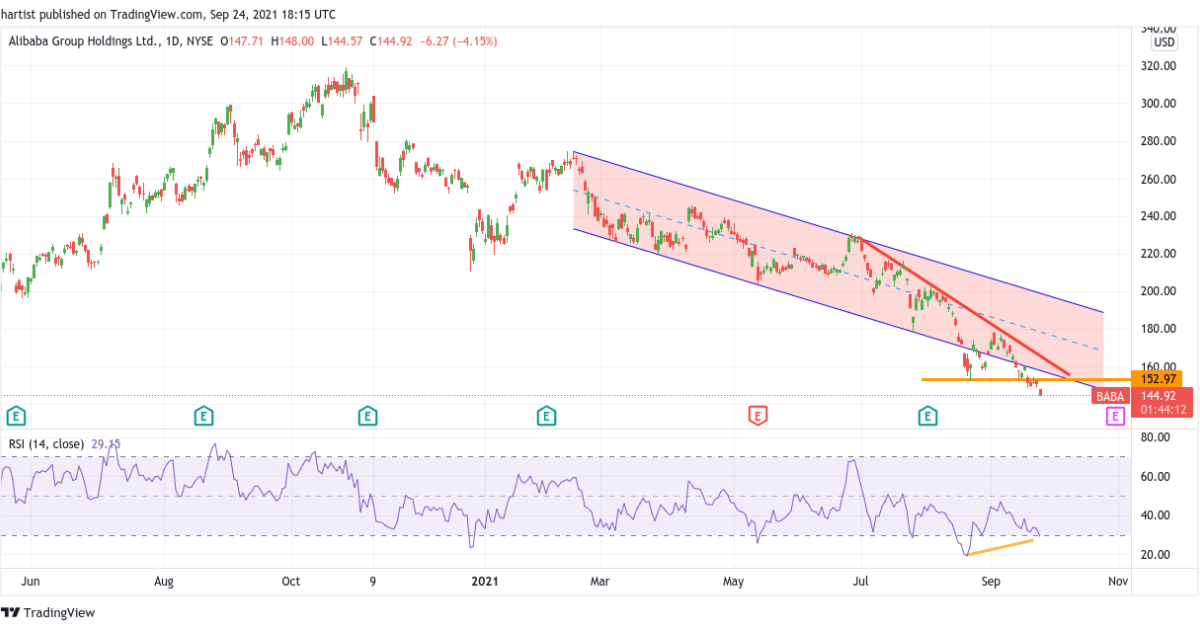Image resolution: width=1200 pixels, height=630 pixels.
Task: Click the Jun label on the time axis
Action: pos(31,581)
